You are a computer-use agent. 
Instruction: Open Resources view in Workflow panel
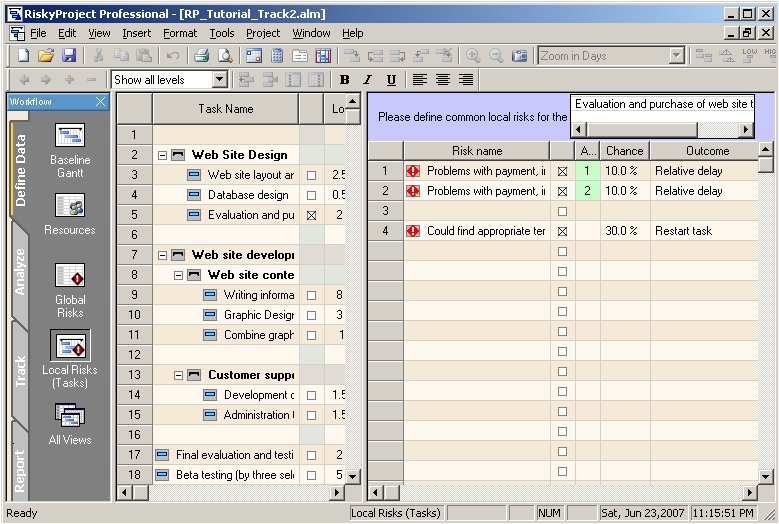tap(70, 214)
